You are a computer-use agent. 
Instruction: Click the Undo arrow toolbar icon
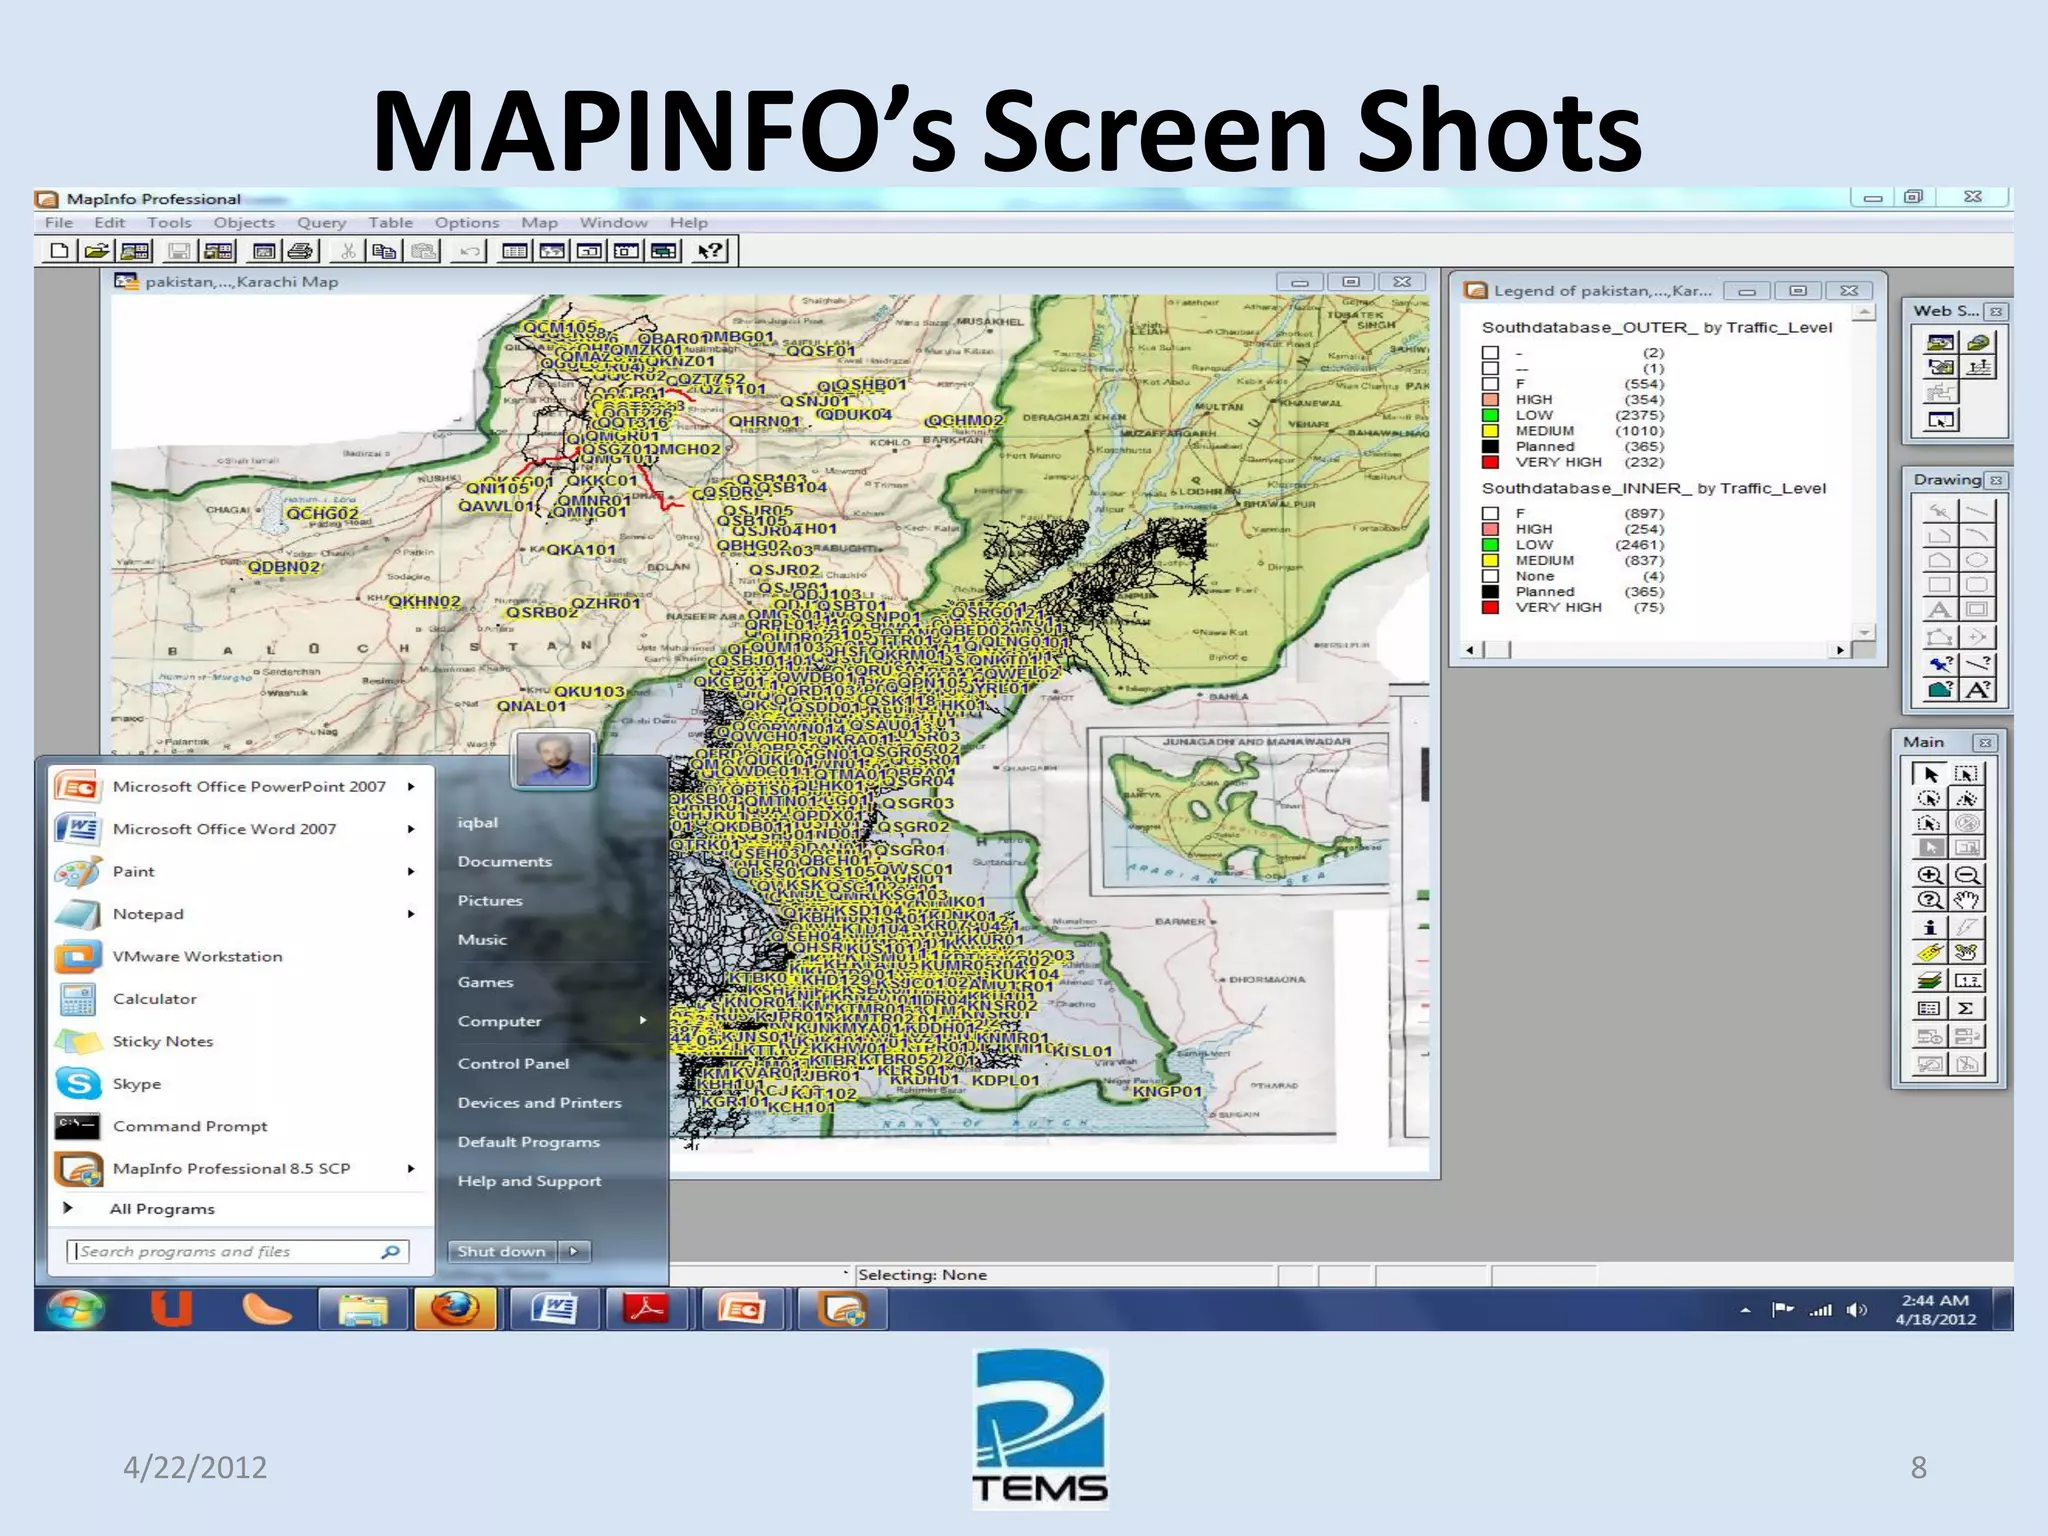coord(469,251)
